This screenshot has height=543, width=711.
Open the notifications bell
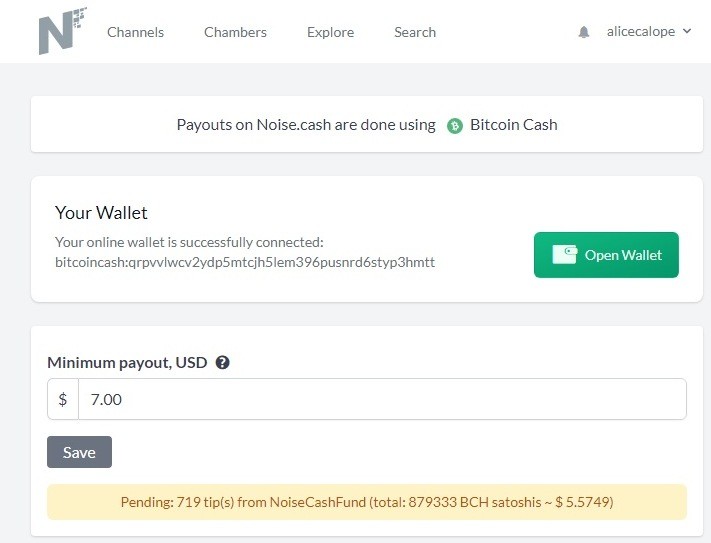[584, 32]
